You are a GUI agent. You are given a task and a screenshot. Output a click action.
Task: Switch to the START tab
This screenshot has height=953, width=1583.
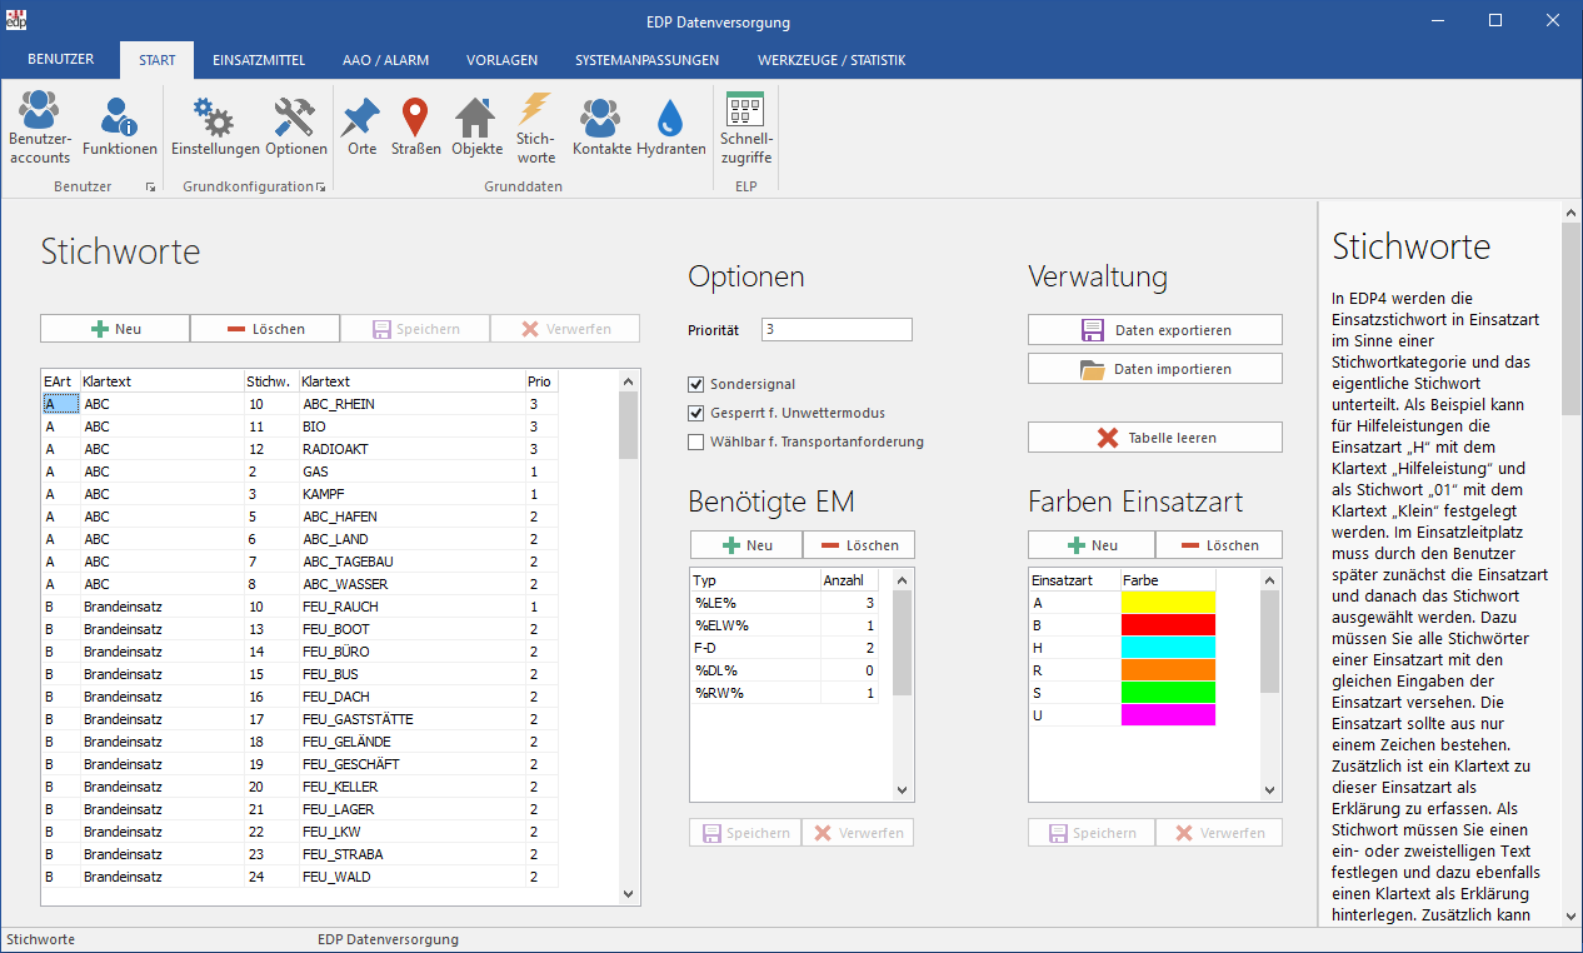point(157,60)
